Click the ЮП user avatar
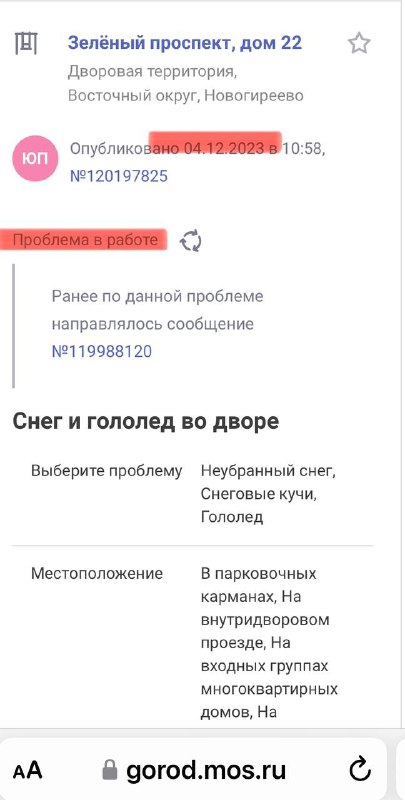Viewport: 405px width, 800px height. pos(35,158)
